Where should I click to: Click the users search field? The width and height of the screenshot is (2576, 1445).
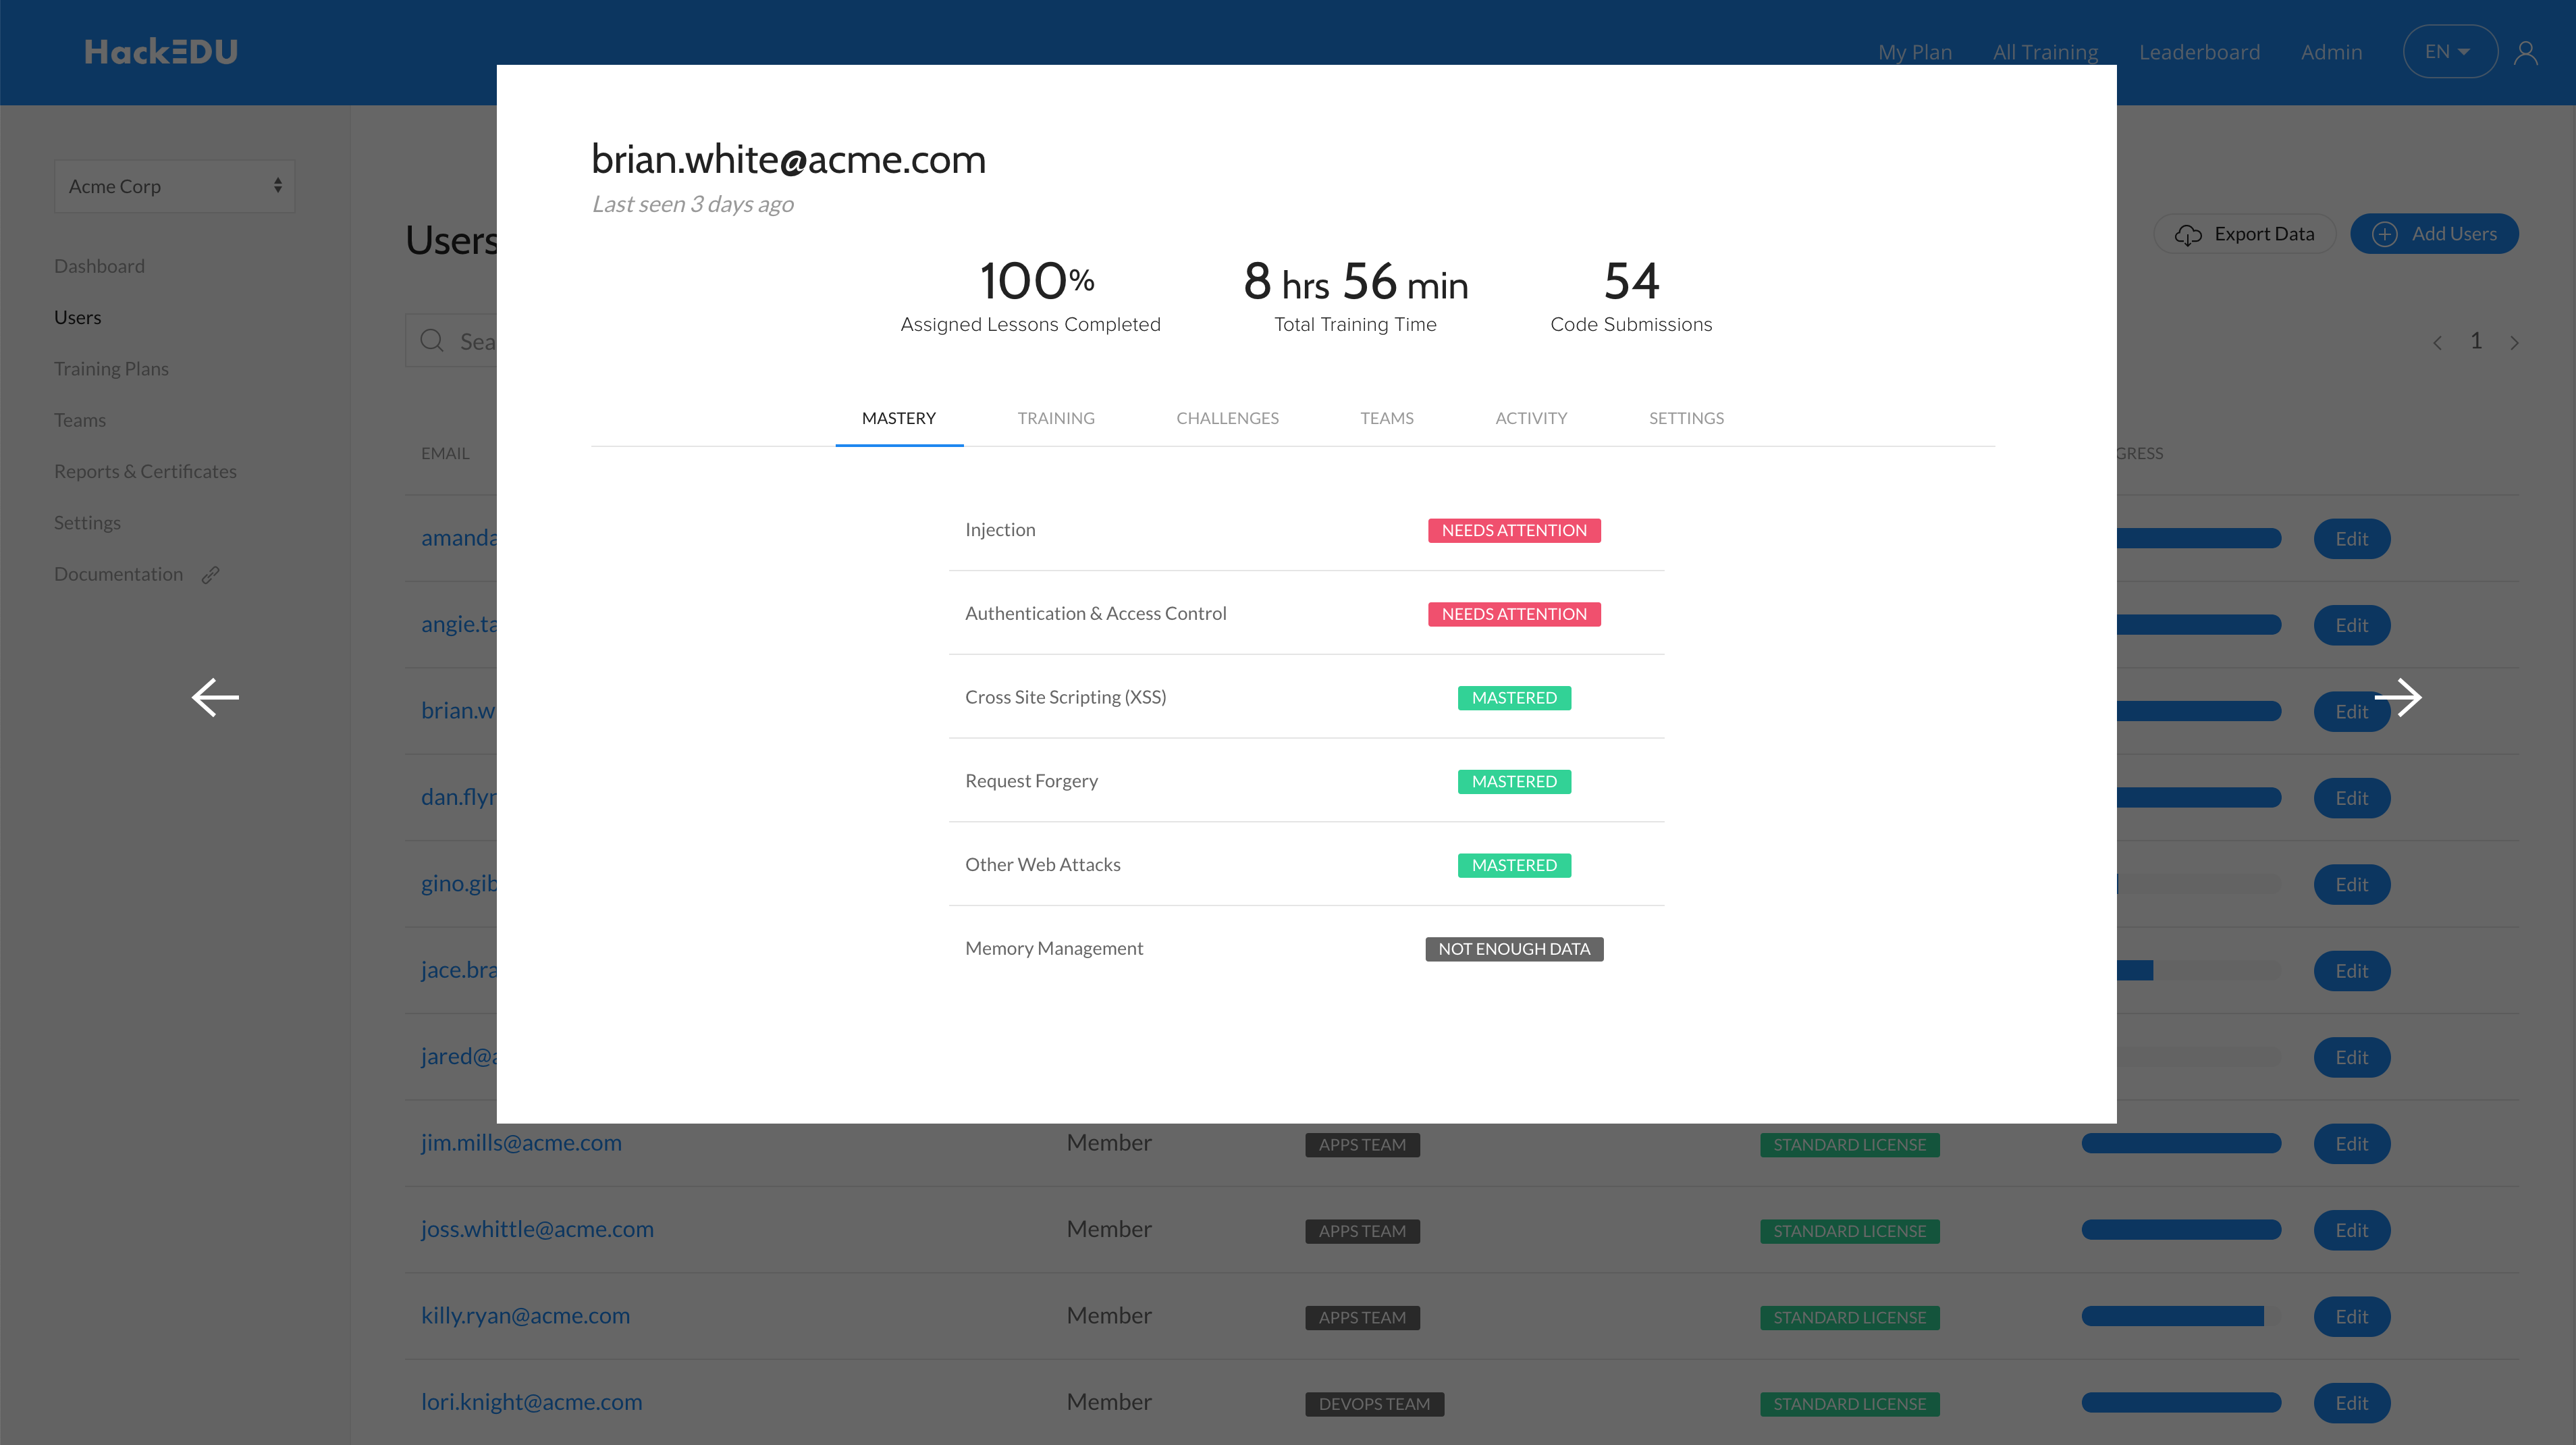click(451, 340)
